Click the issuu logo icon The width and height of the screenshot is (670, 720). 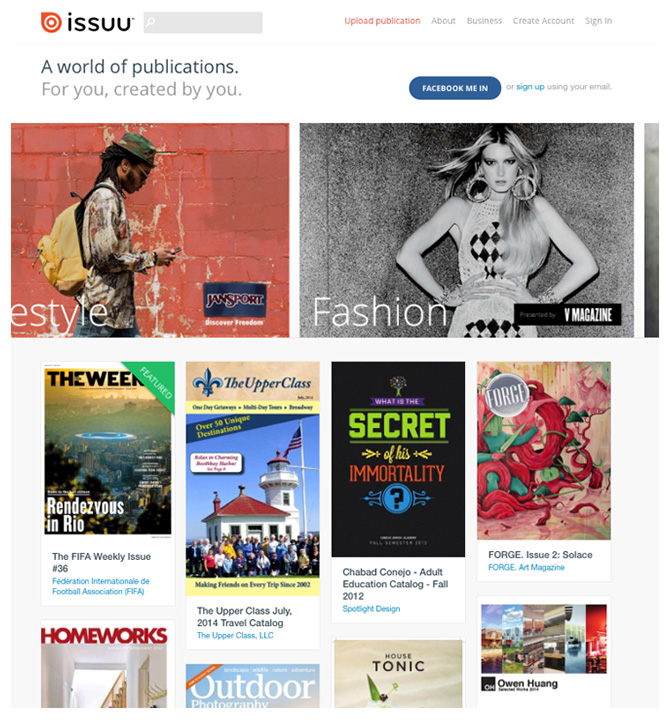pyautogui.click(x=51, y=22)
